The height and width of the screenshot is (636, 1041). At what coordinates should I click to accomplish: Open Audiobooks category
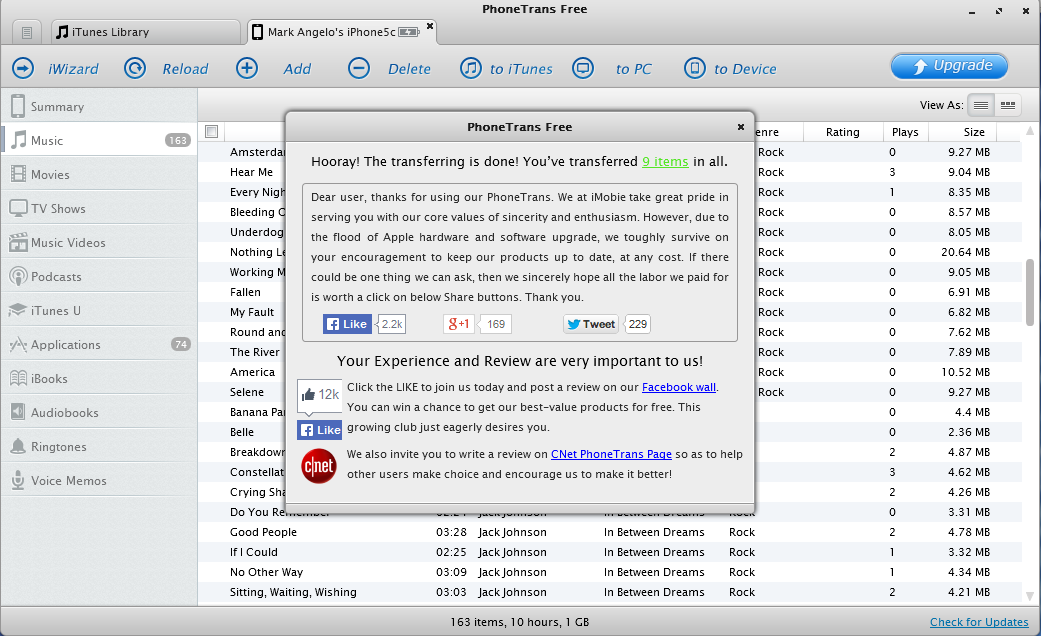(99, 412)
